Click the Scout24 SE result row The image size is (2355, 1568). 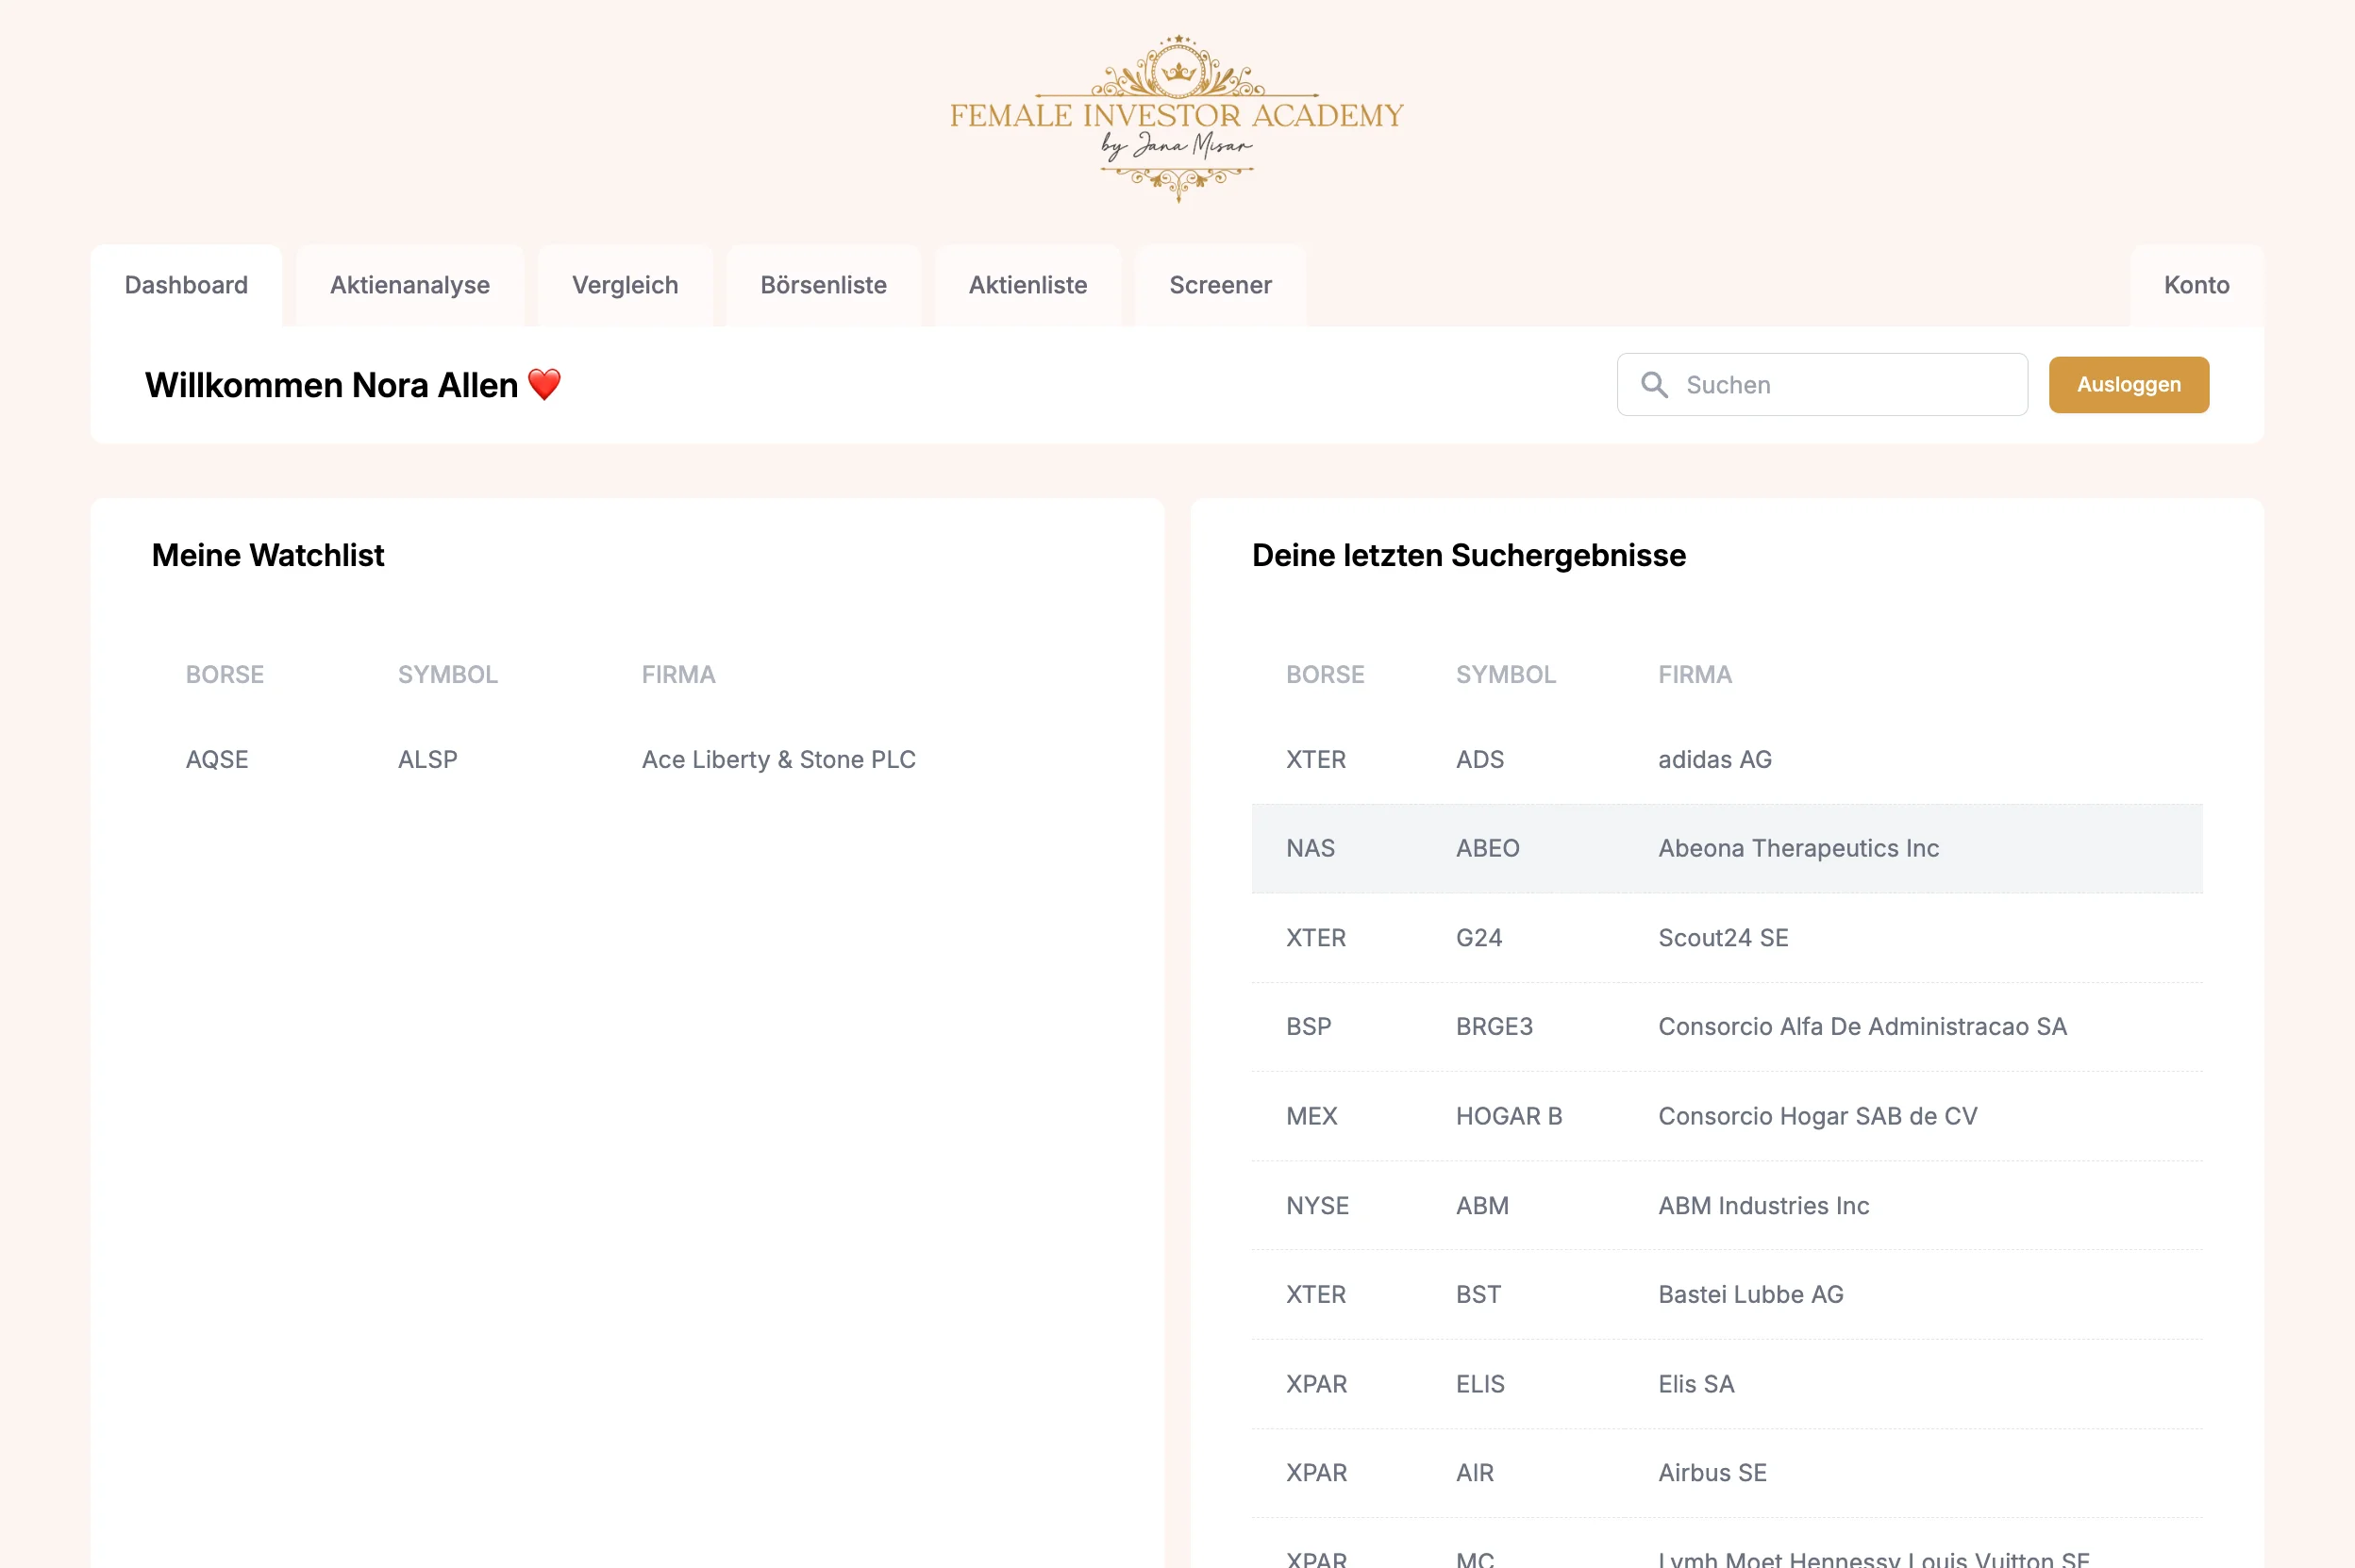click(1723, 938)
